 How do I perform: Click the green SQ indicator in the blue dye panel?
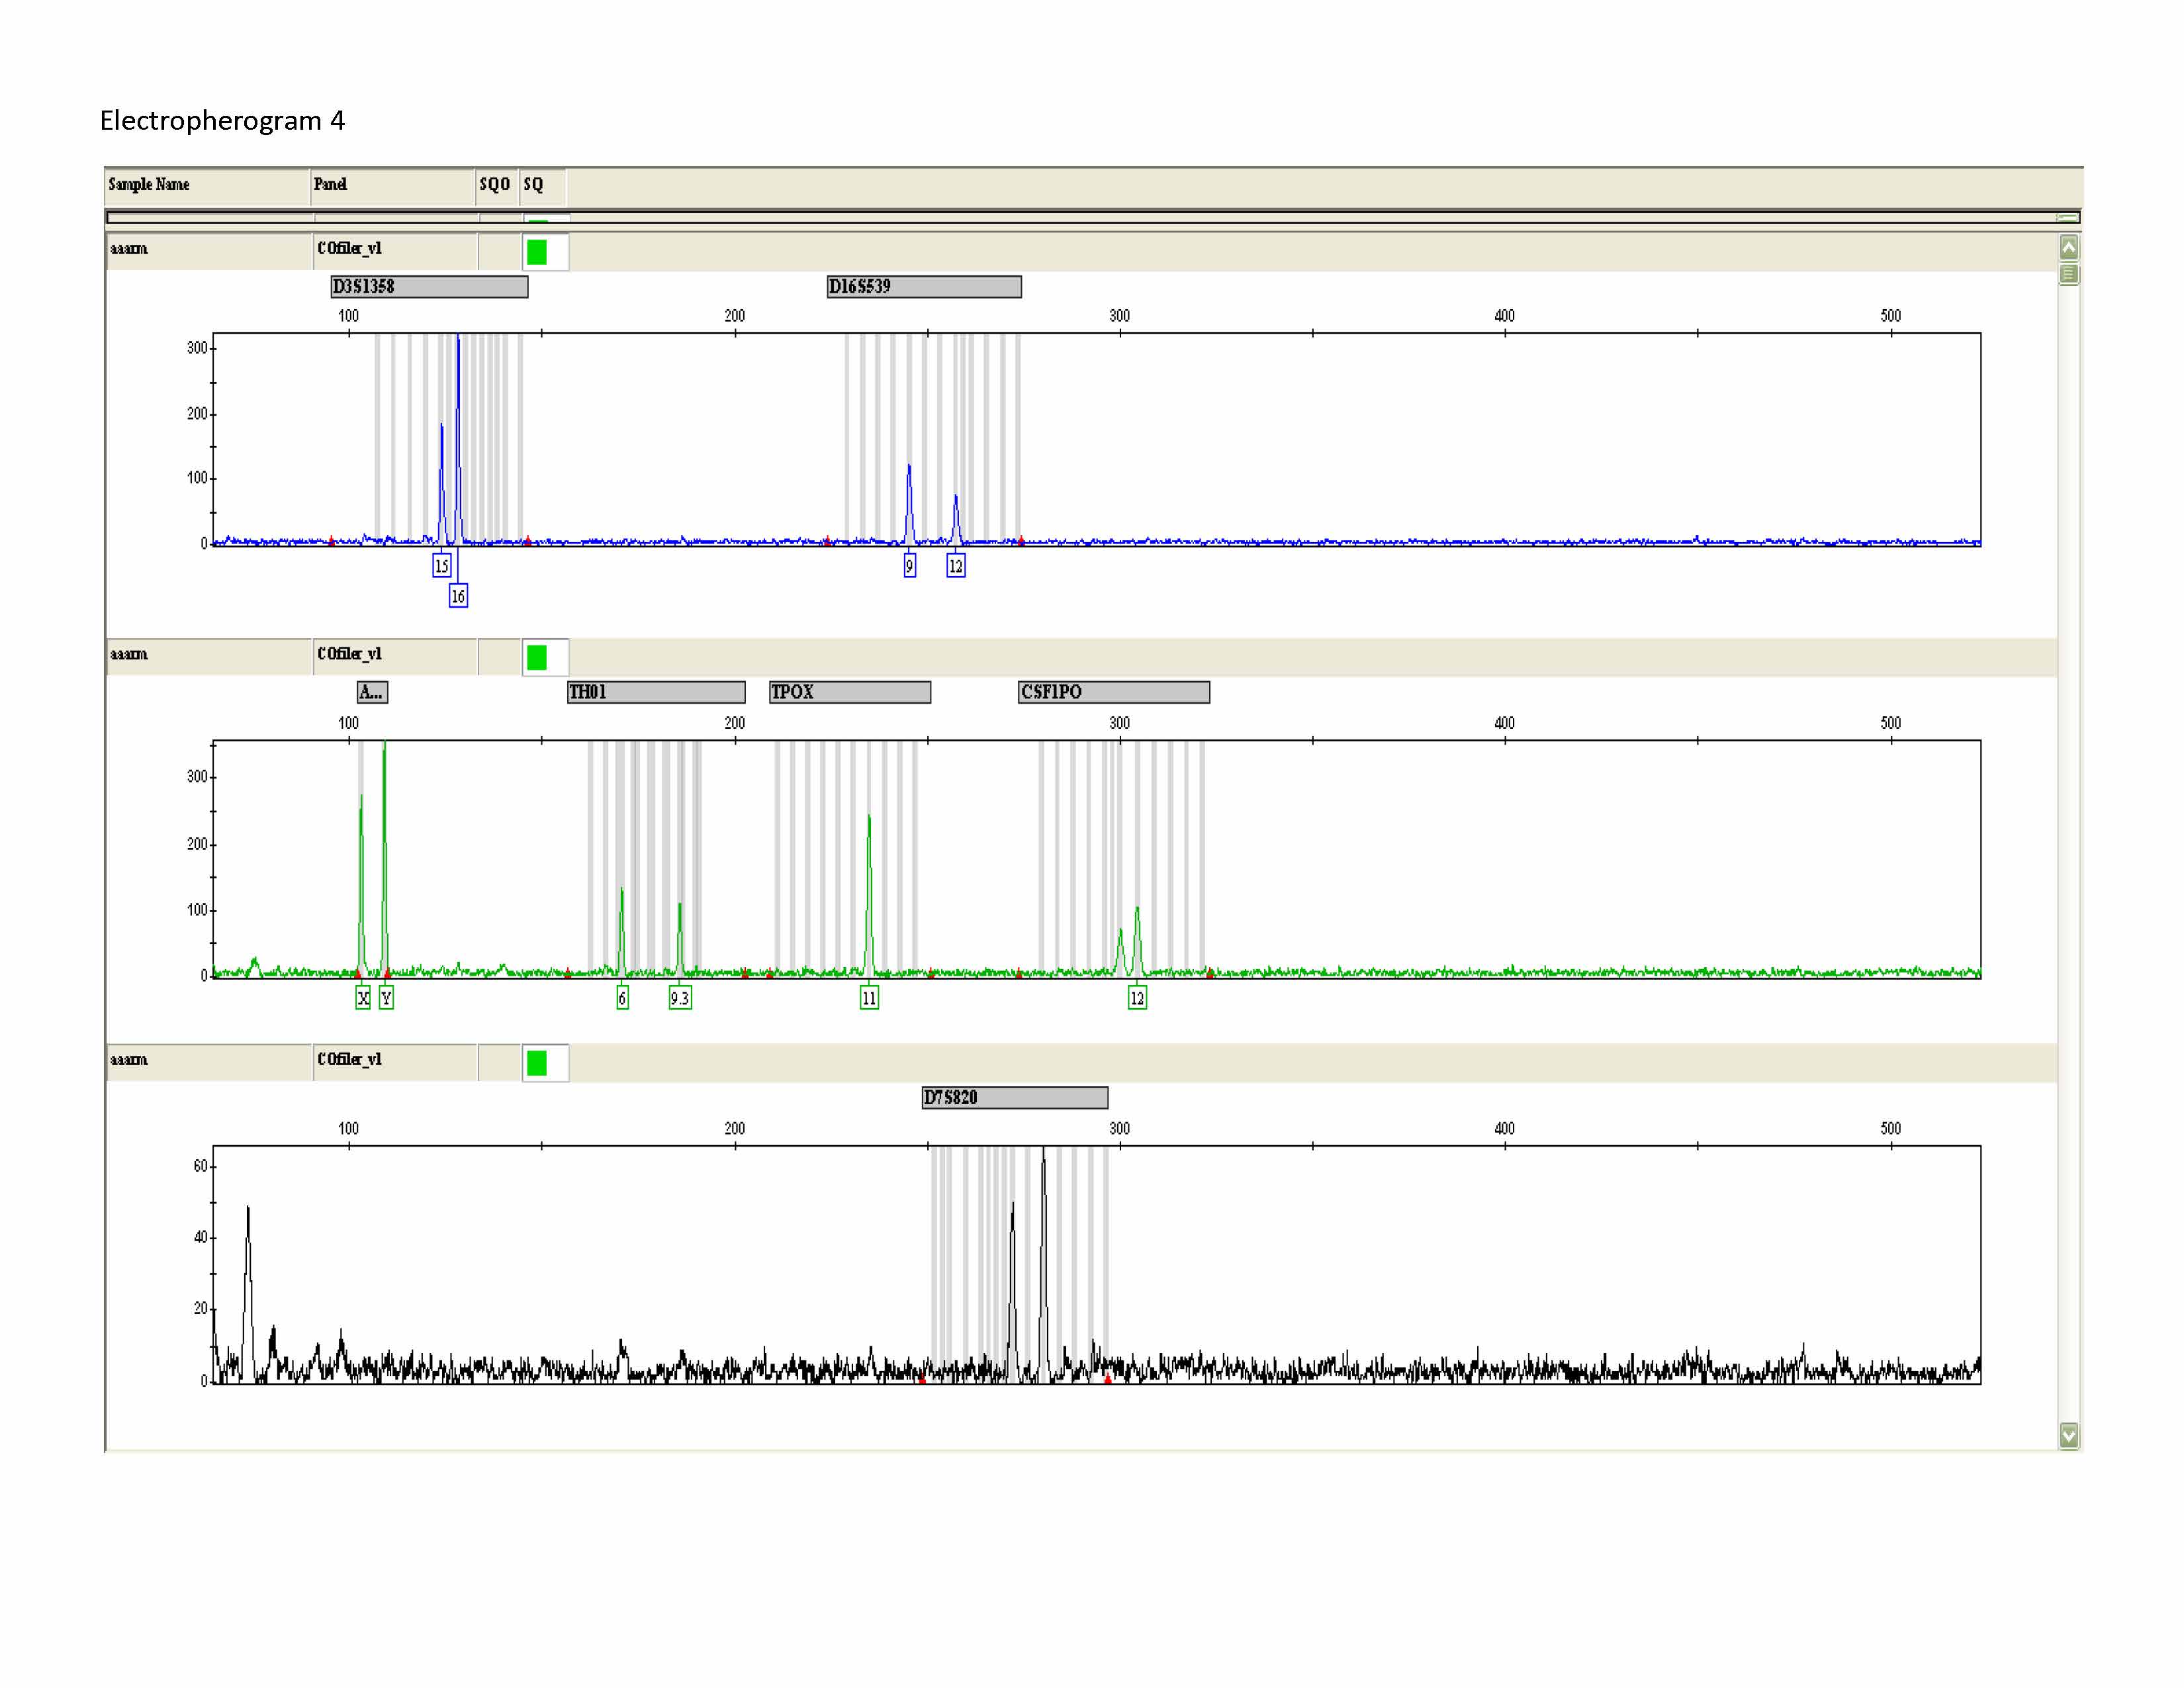[537, 252]
